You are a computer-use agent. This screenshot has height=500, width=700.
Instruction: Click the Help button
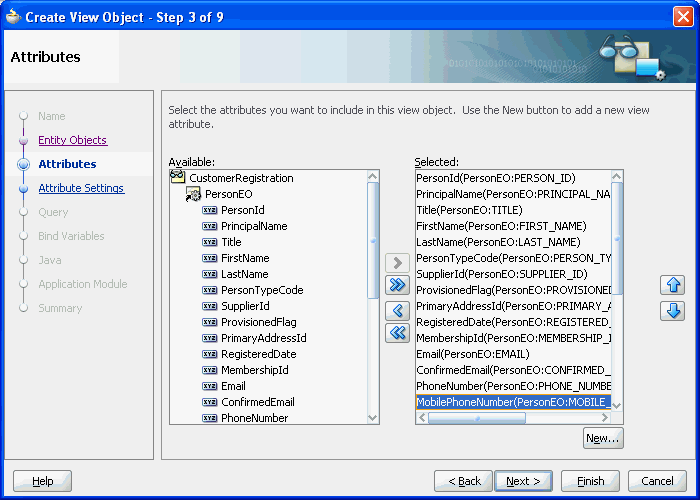tap(42, 481)
